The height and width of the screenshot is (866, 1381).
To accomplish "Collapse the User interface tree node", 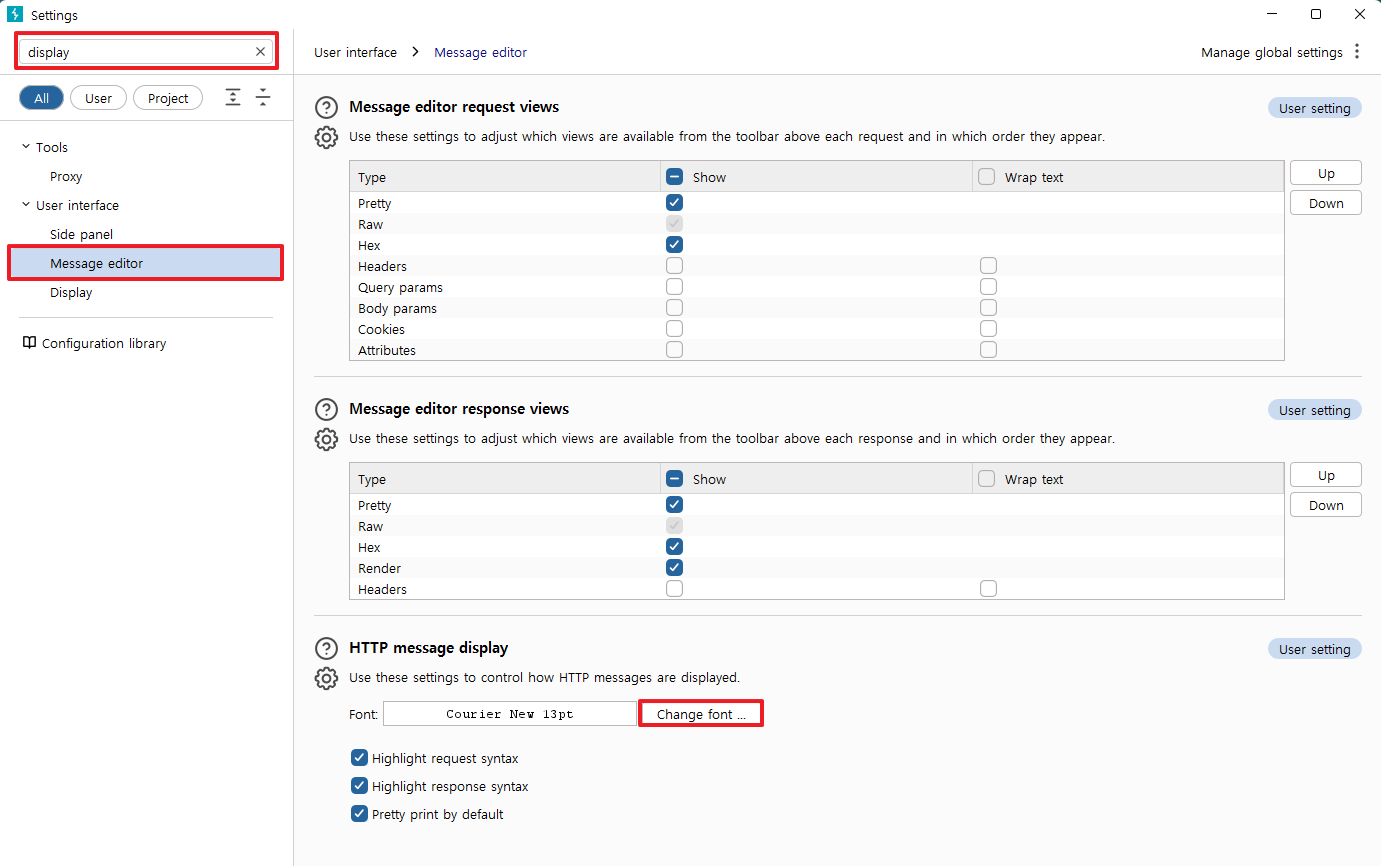I will click(26, 205).
